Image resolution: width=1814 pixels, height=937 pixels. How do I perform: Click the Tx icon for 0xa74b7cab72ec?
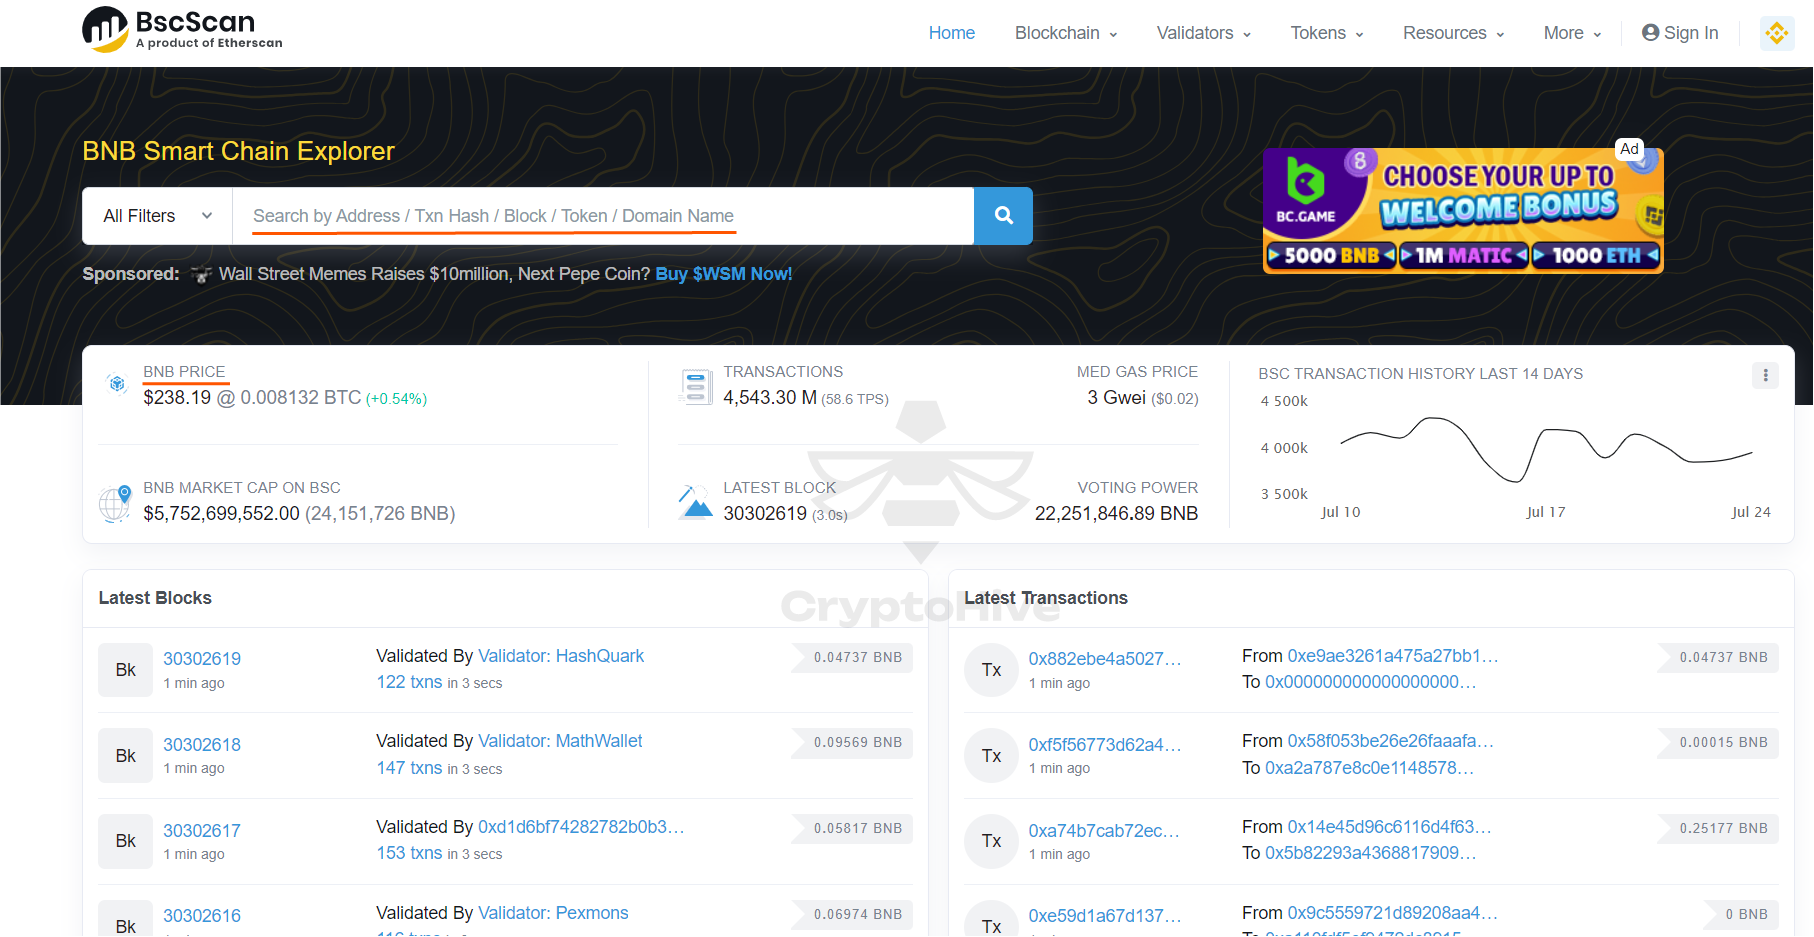[991, 841]
